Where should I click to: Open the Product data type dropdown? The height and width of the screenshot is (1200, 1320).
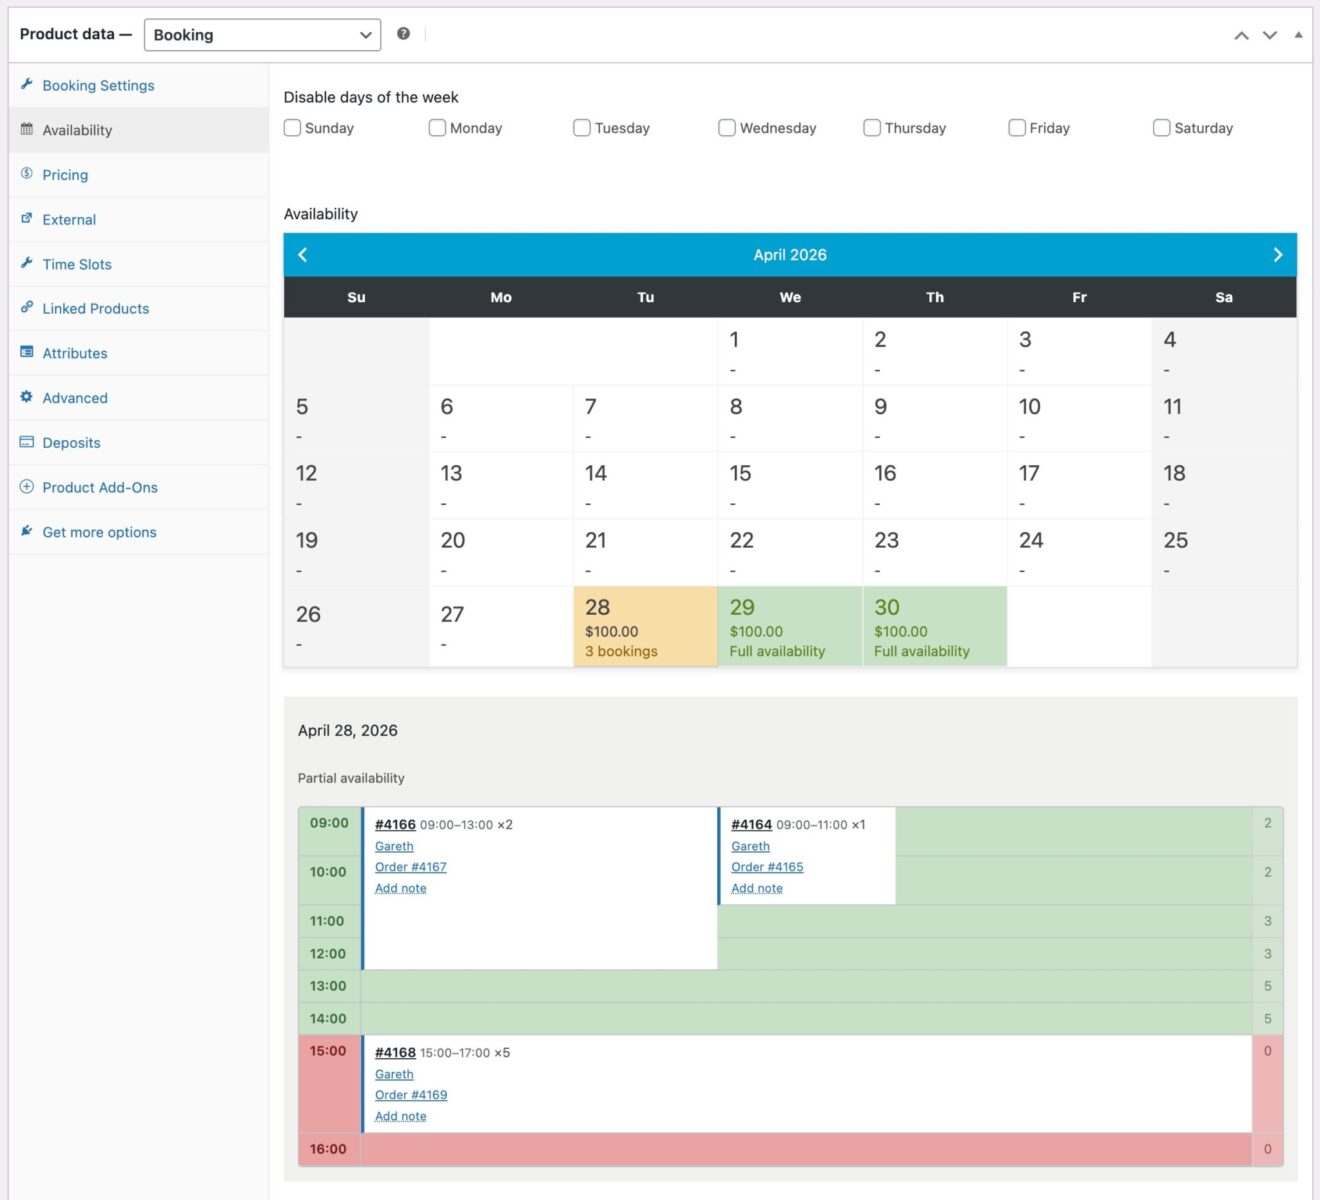(x=262, y=34)
